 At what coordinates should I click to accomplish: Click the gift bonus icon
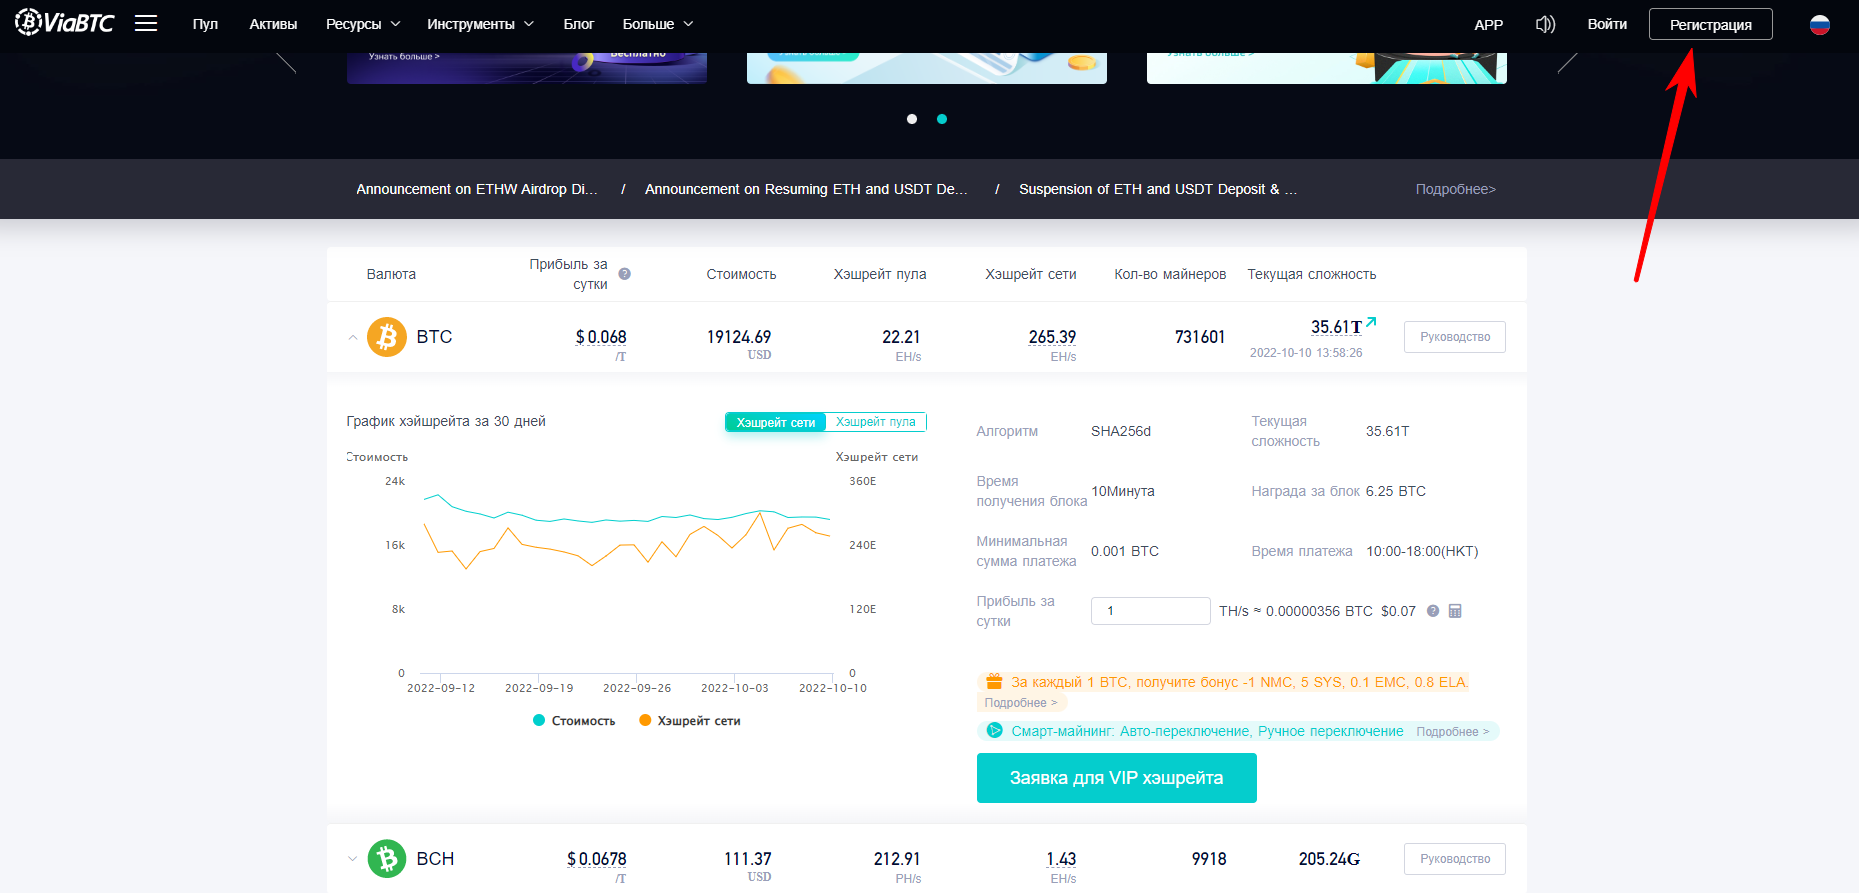point(994,681)
